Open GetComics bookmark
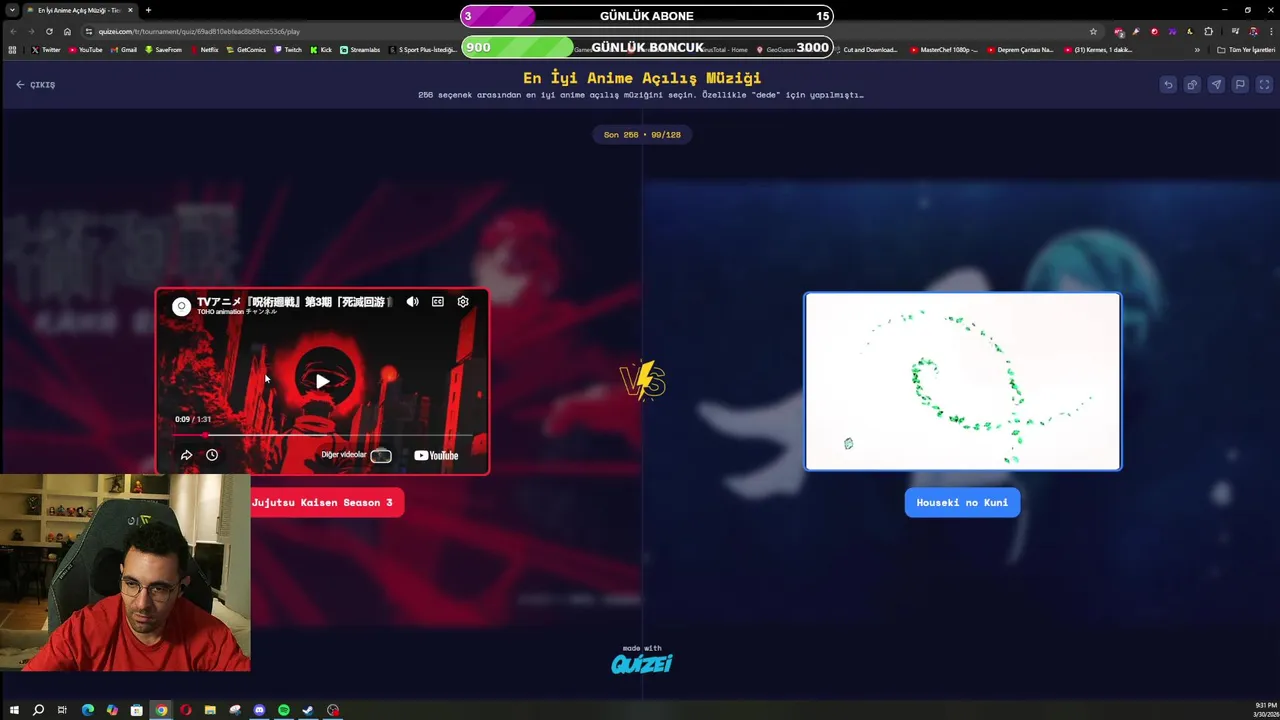1280x720 pixels. pos(247,50)
